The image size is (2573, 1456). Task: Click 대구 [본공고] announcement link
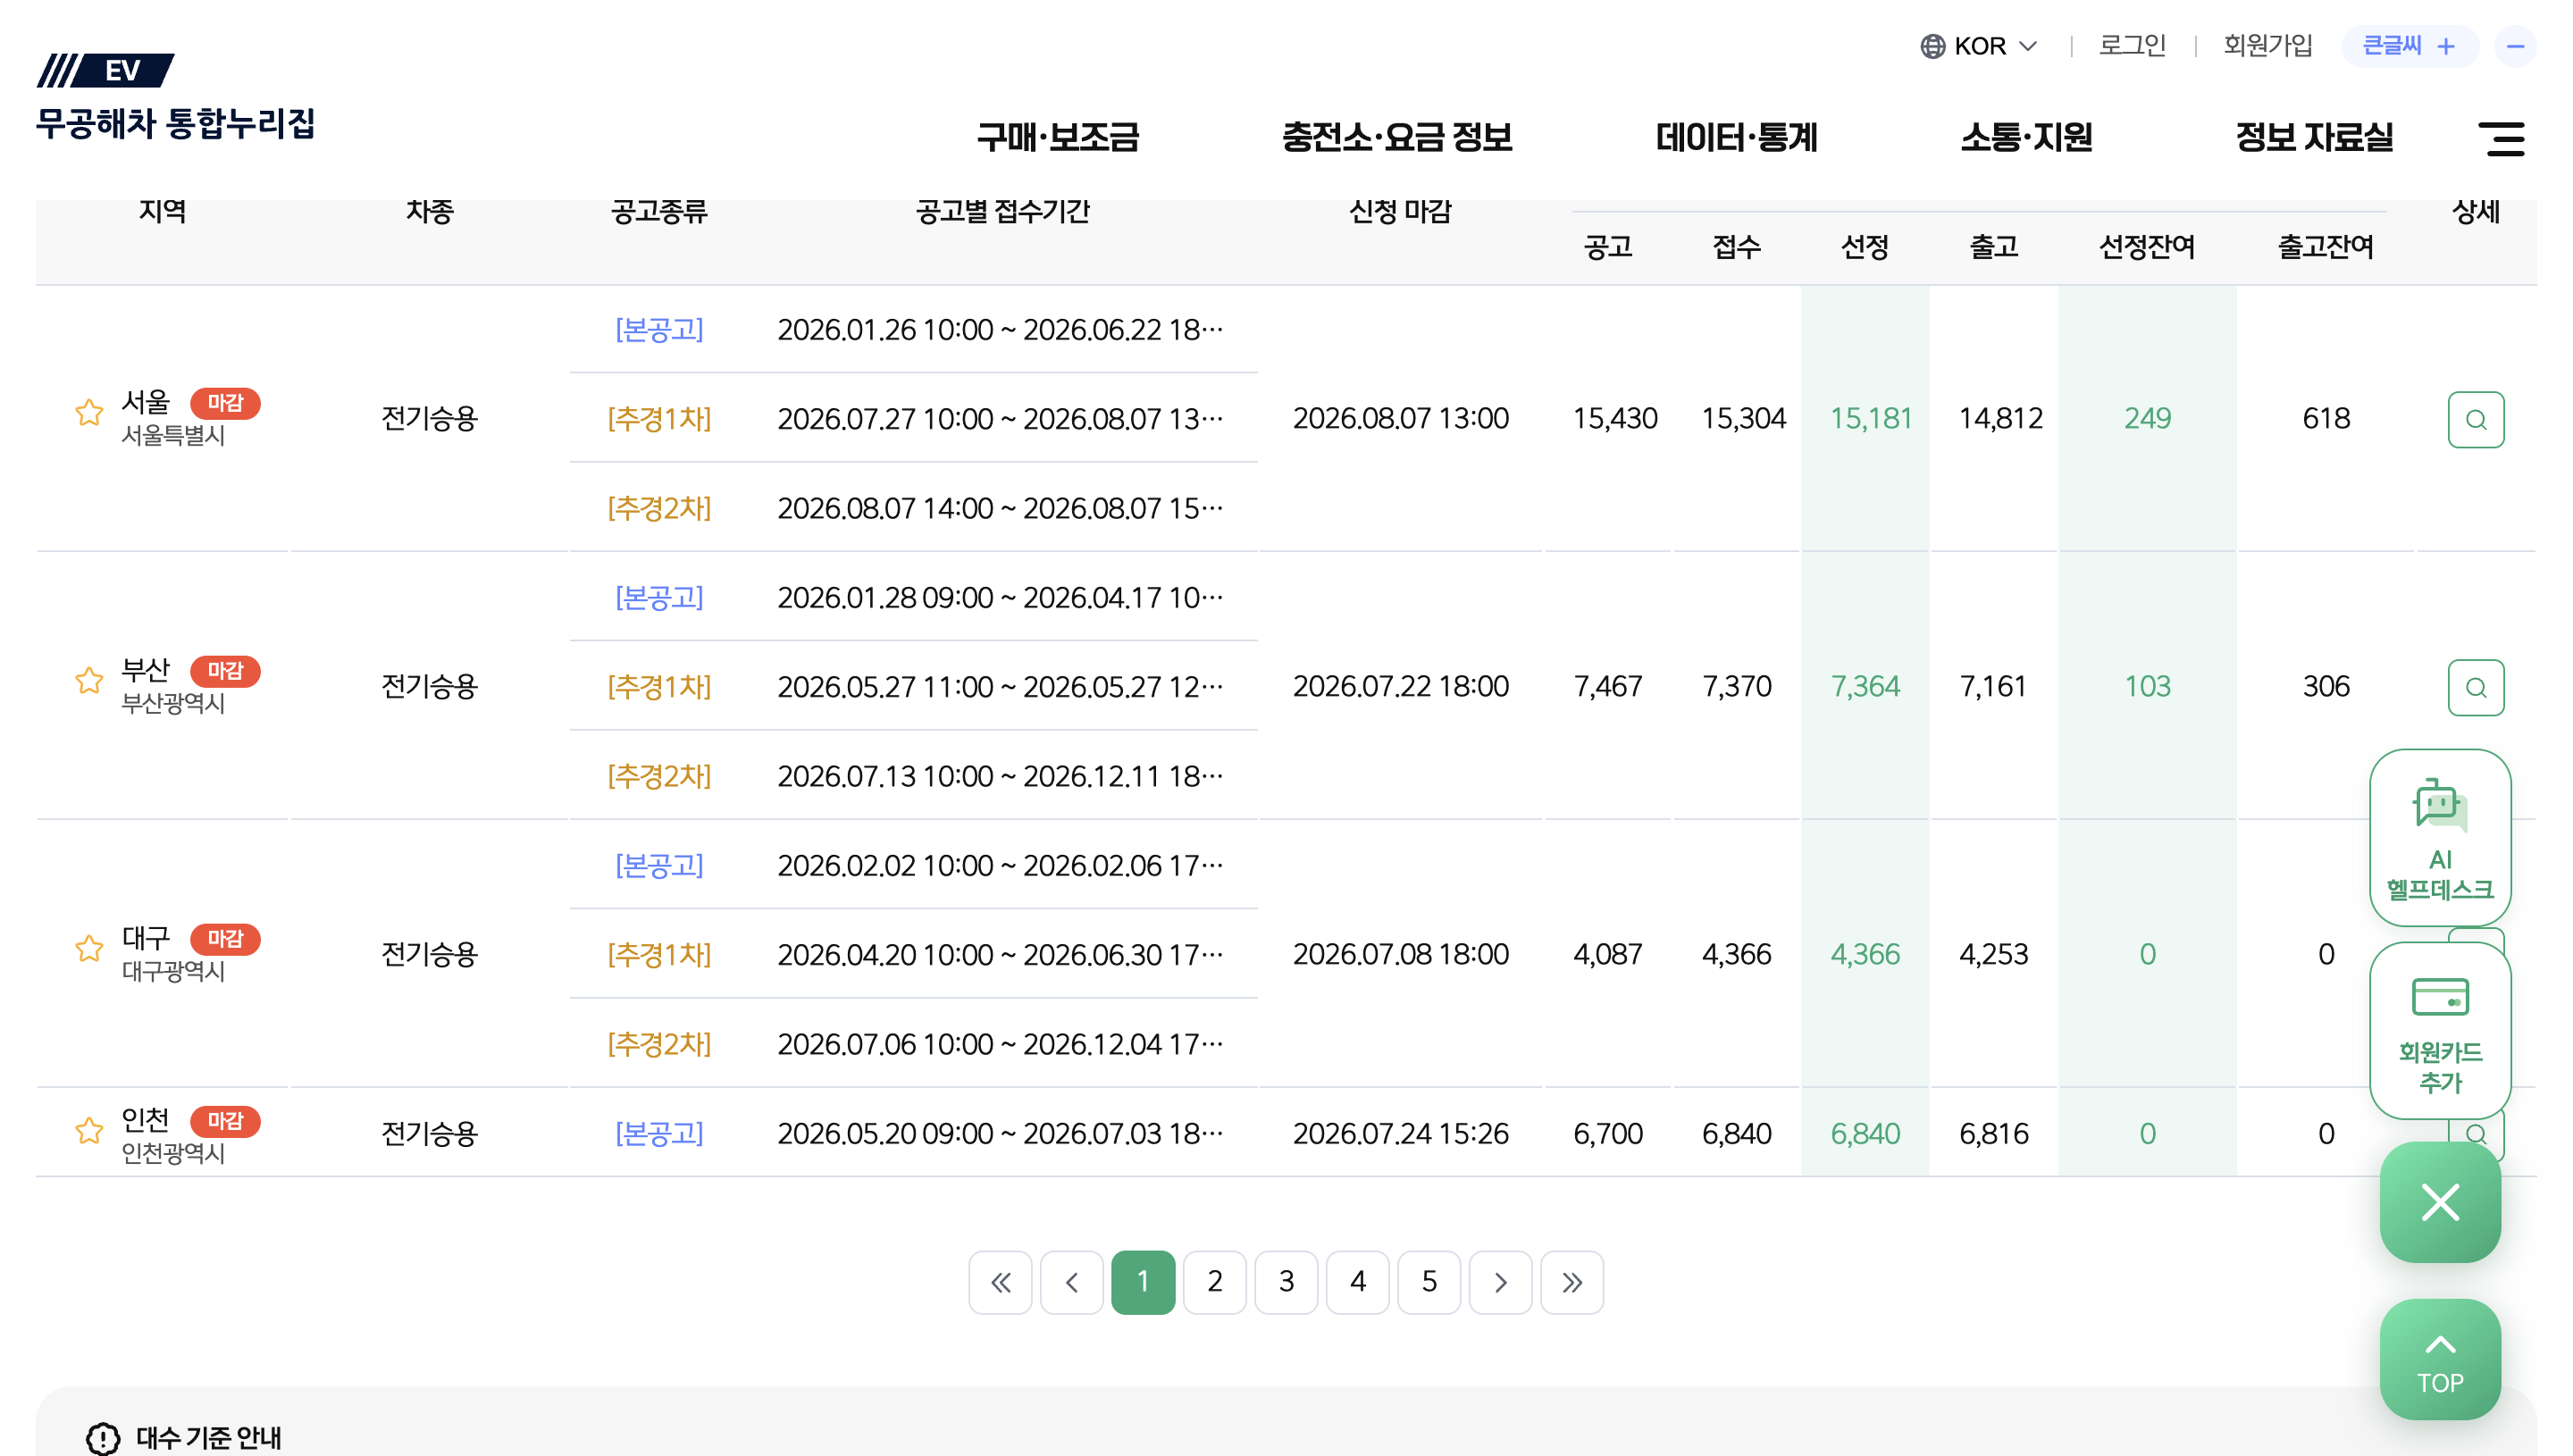click(659, 866)
